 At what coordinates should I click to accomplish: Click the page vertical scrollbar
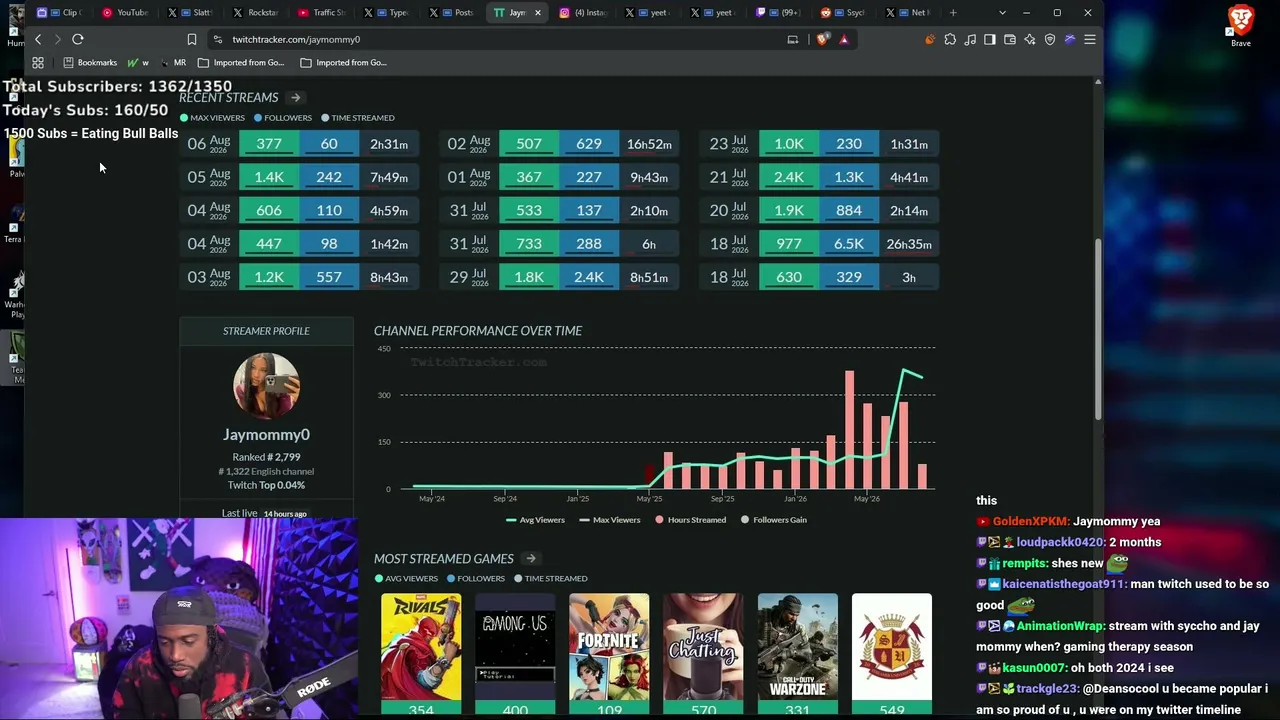[x=1098, y=330]
